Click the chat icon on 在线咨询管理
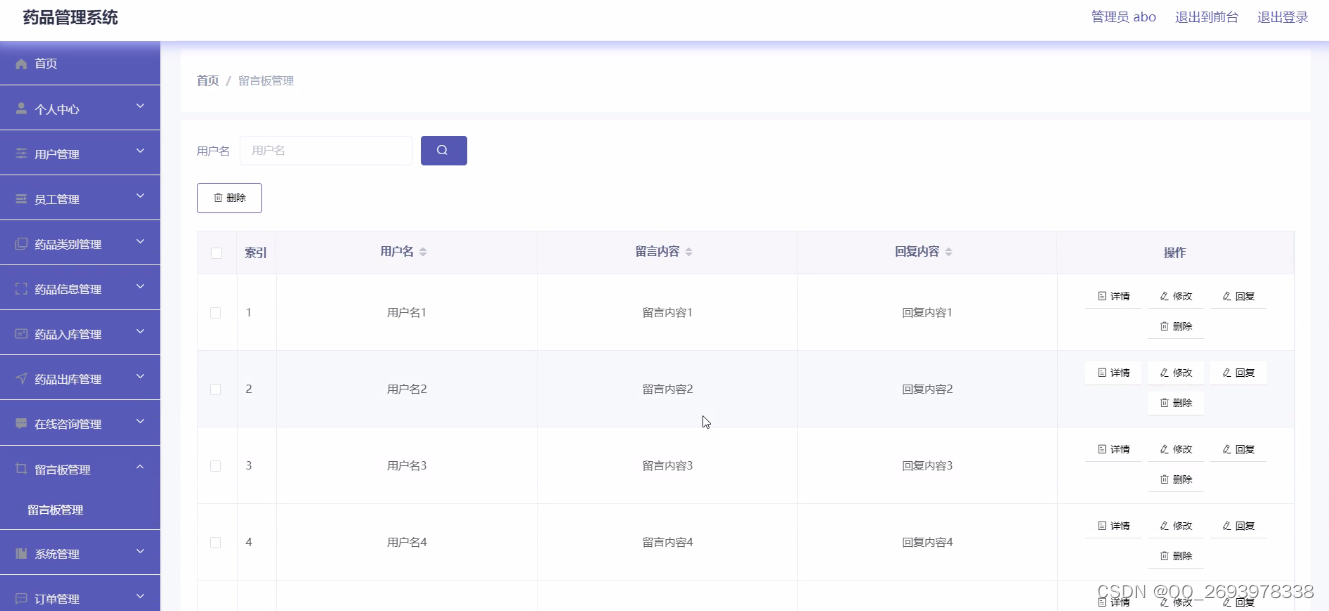Viewport: 1329px width, 611px height. (20, 422)
